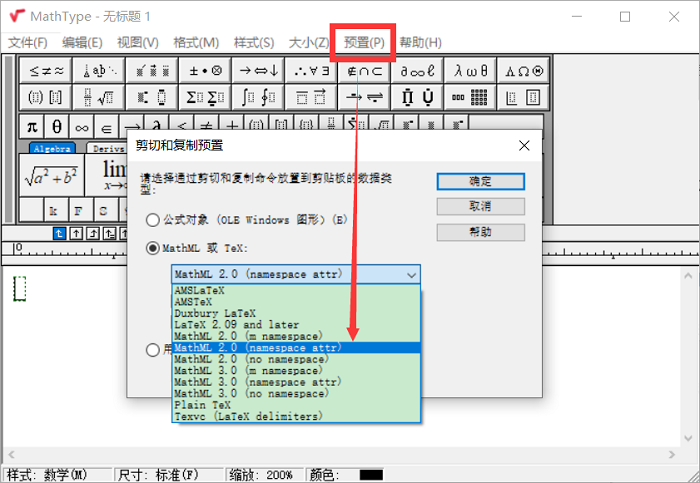This screenshot has width=700, height=483.
Task: Open the fraction and radical templates palette
Action: [99, 97]
